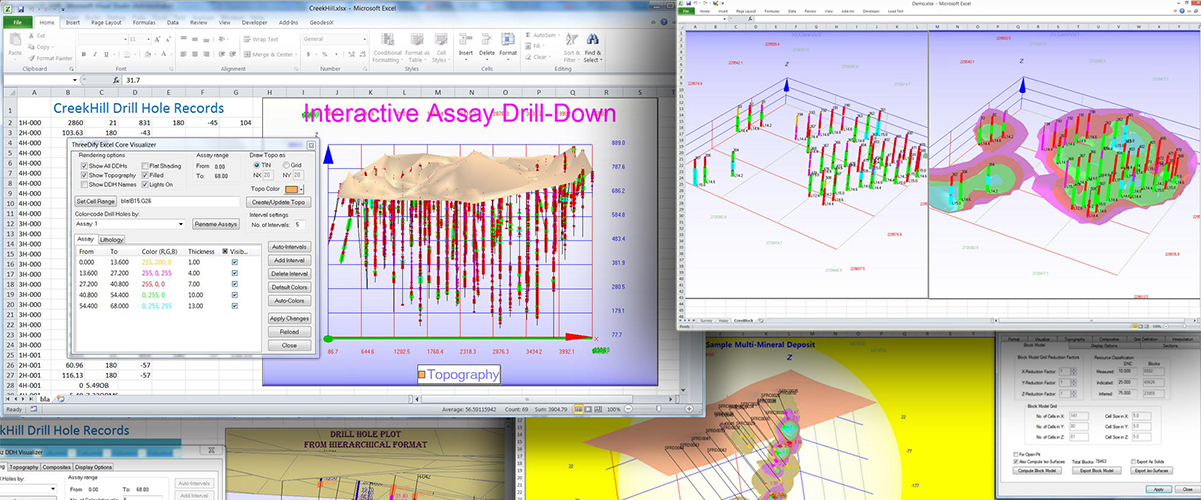Click the Wrap Text icon

(247, 39)
